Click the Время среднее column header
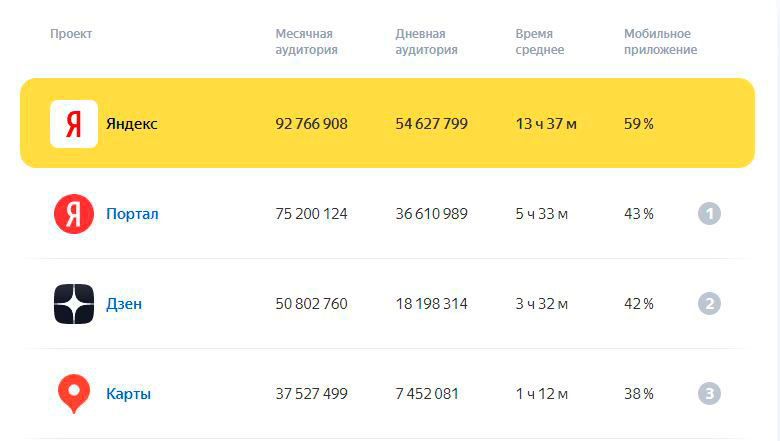The width and height of the screenshot is (780, 441). pyautogui.click(x=540, y=42)
